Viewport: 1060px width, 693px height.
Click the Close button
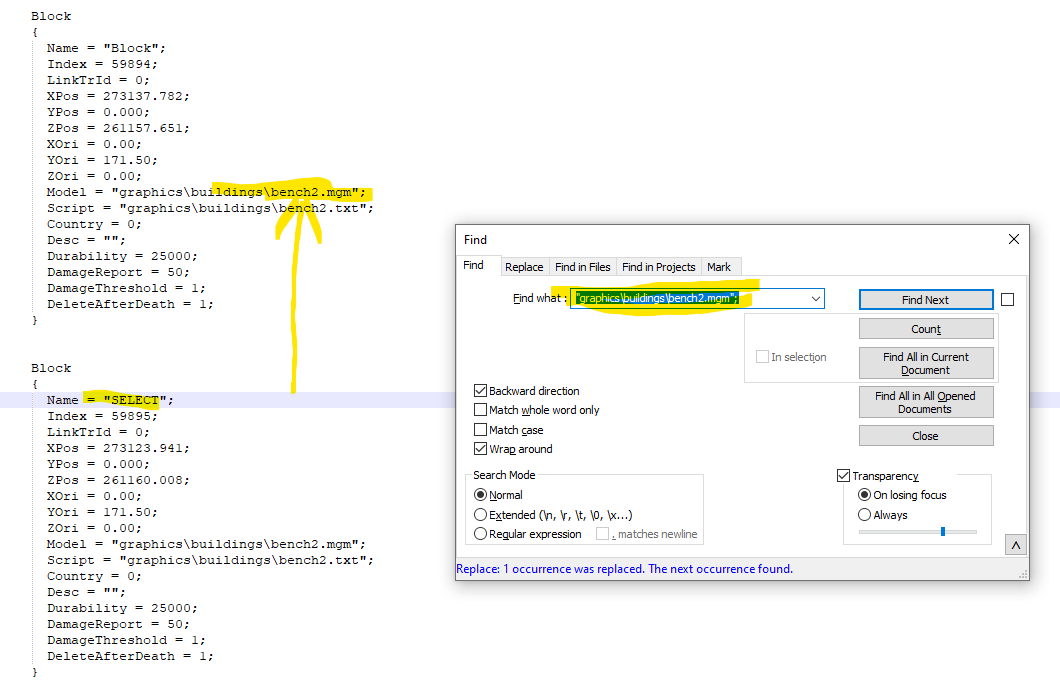(925, 436)
